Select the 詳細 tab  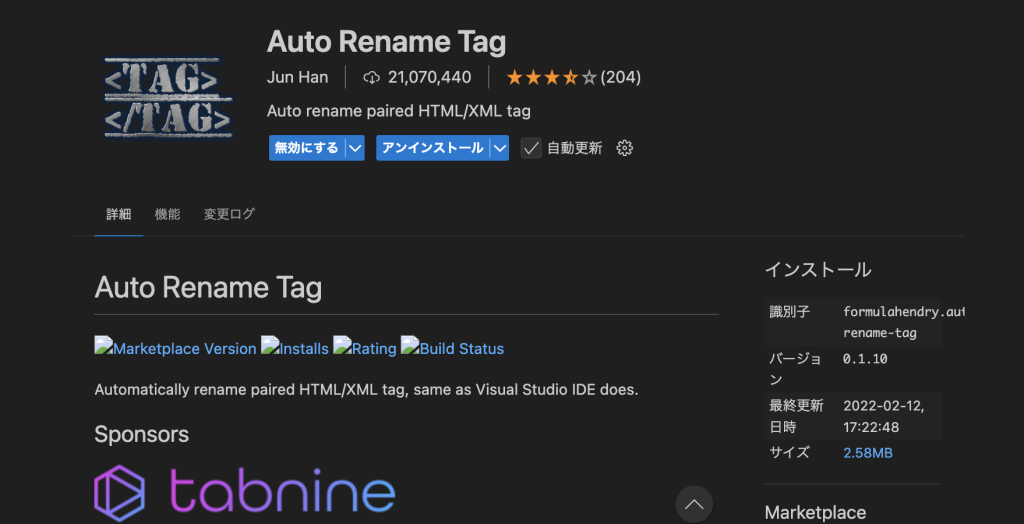118,214
